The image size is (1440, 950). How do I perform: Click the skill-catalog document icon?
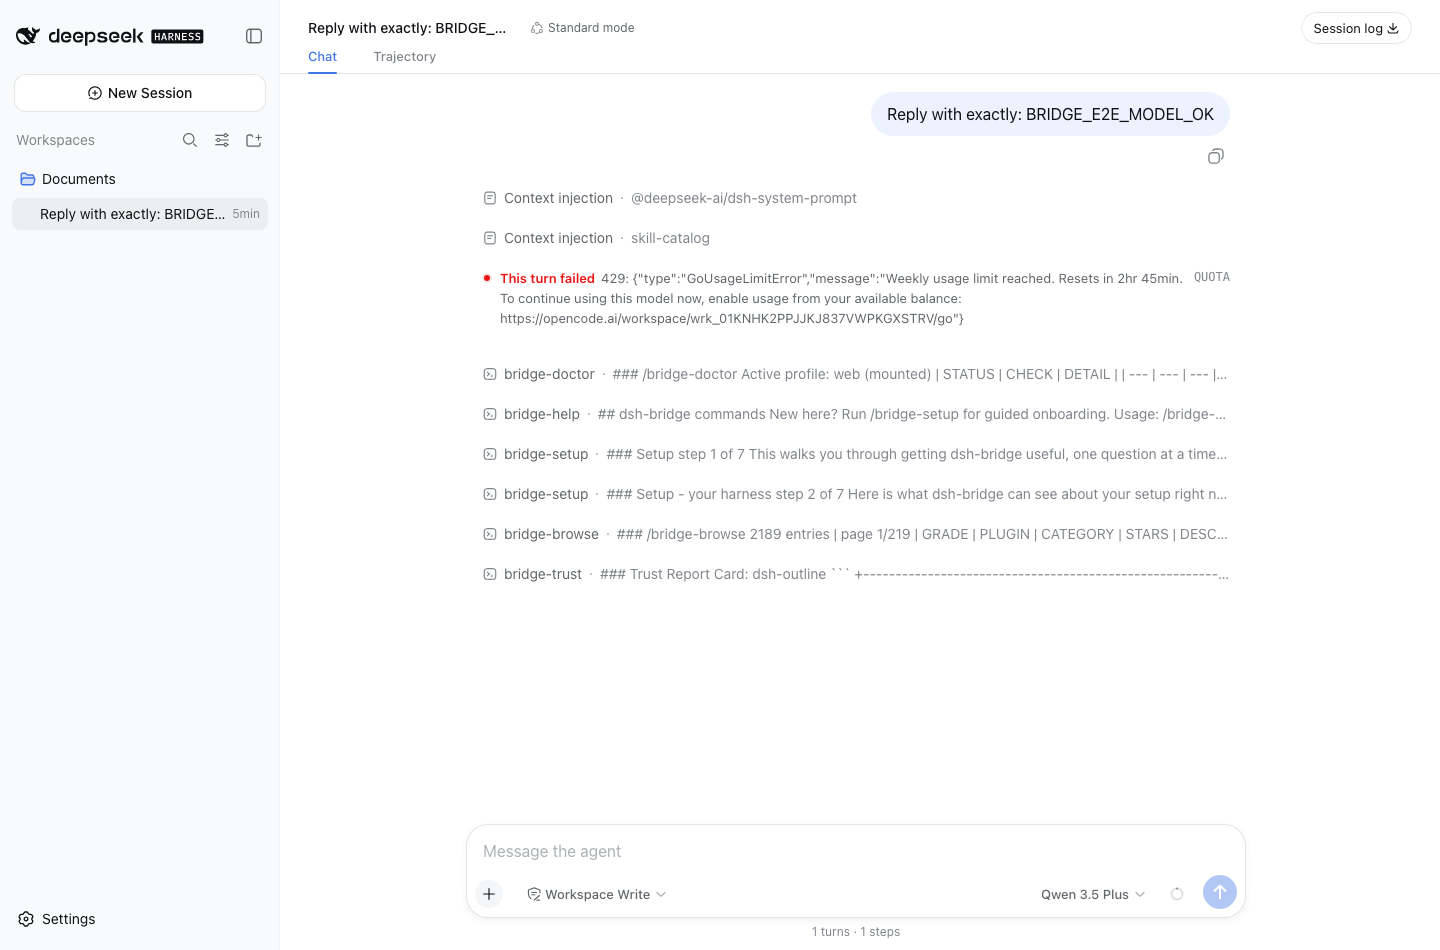(x=490, y=238)
